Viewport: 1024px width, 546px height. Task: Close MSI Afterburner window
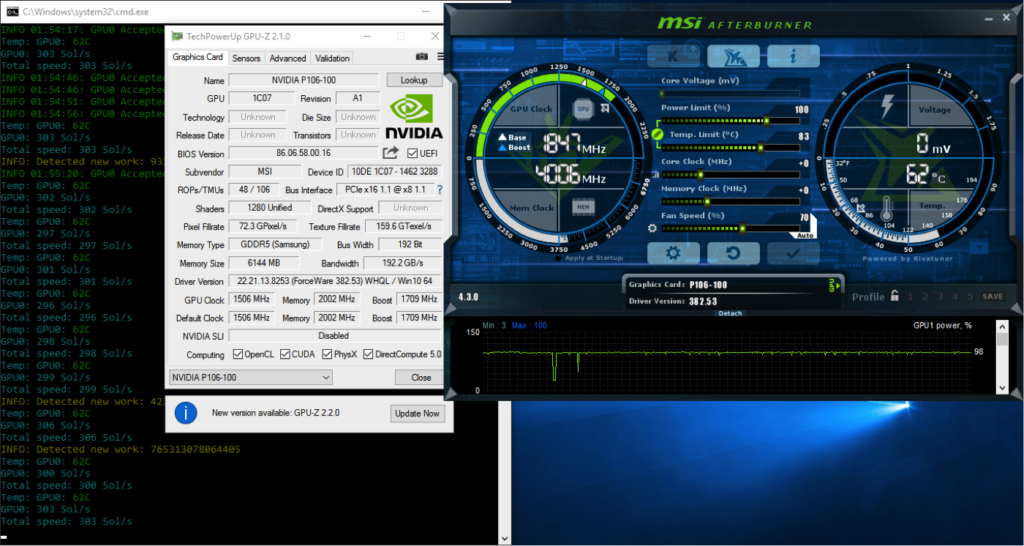(x=1006, y=18)
